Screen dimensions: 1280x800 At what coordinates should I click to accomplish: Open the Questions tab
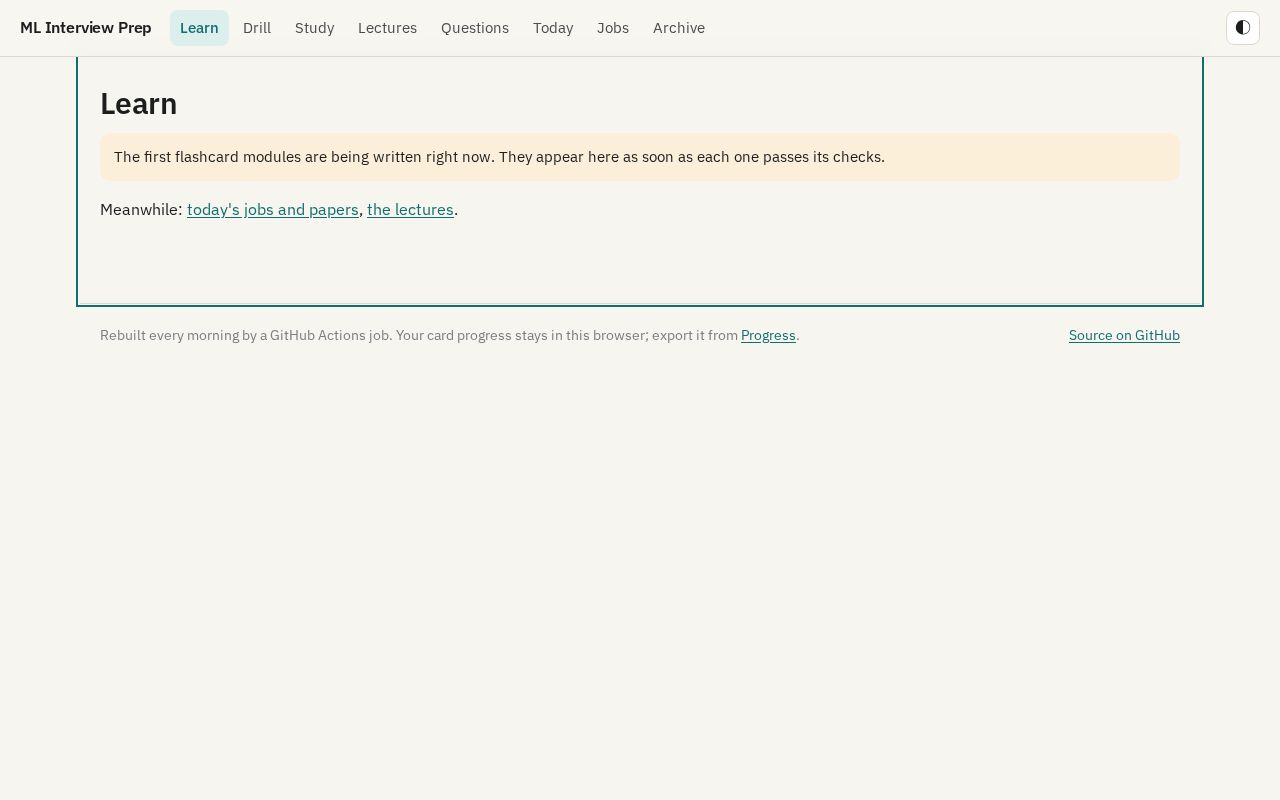(475, 28)
